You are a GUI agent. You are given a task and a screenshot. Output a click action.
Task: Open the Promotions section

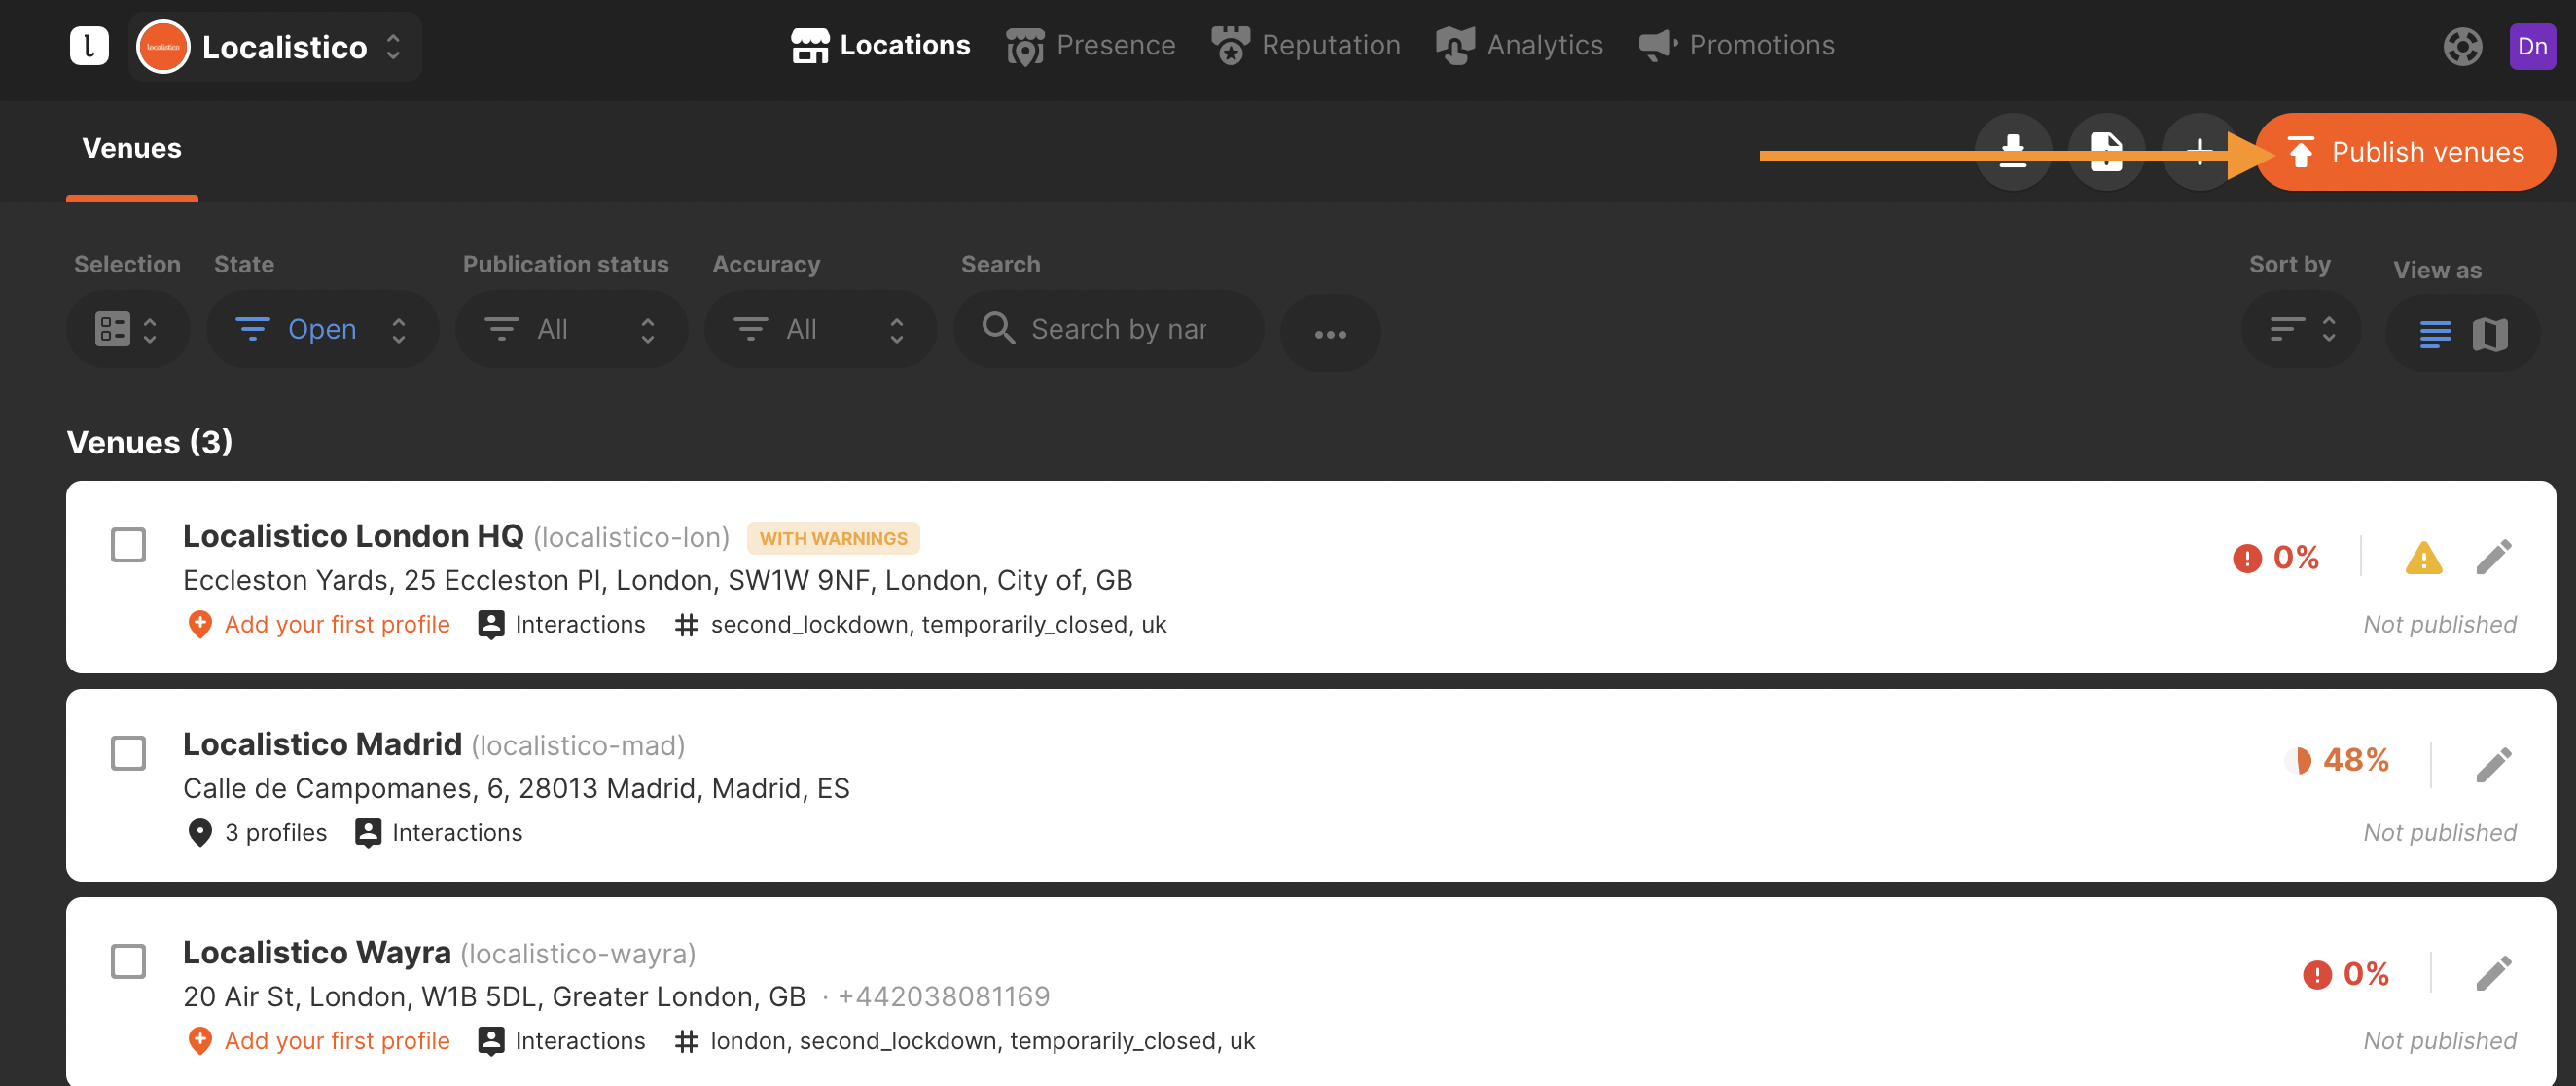tap(1736, 45)
